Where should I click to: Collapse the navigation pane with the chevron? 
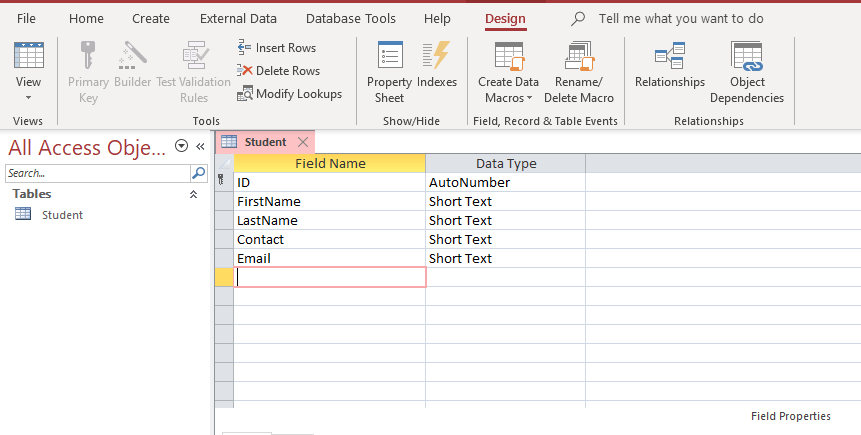coord(200,146)
